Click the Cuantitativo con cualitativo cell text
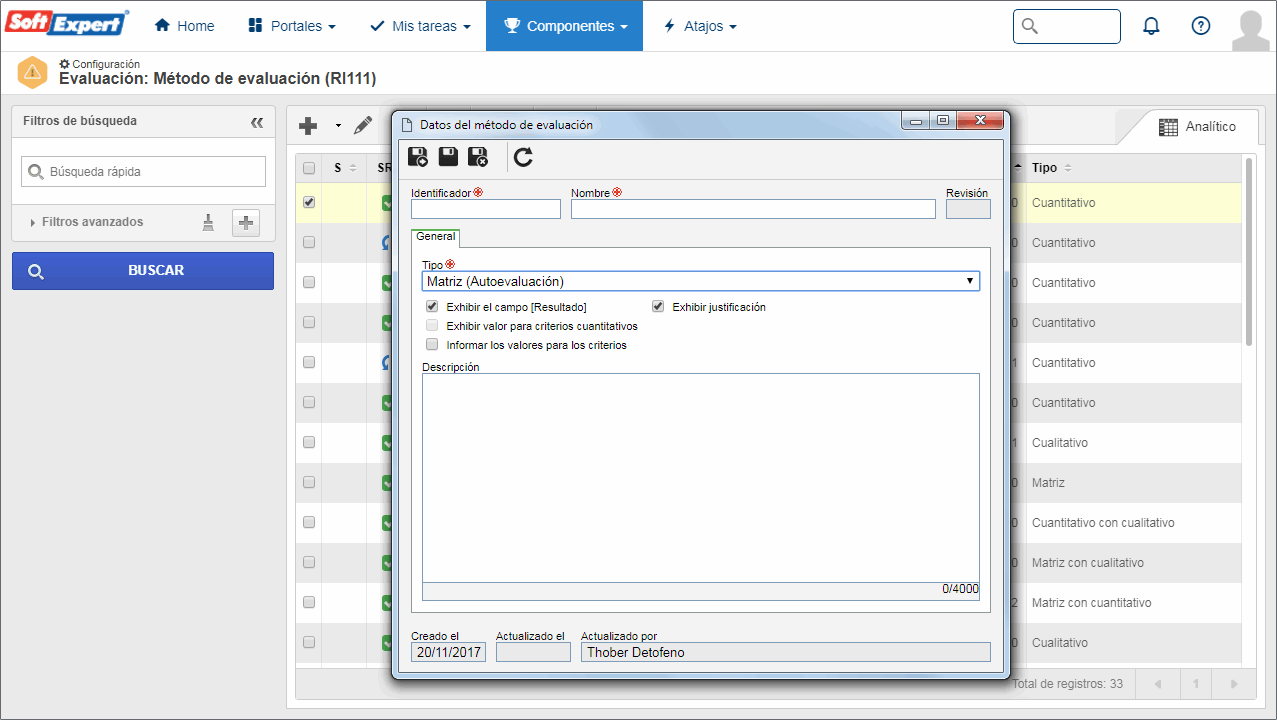 [1103, 523]
